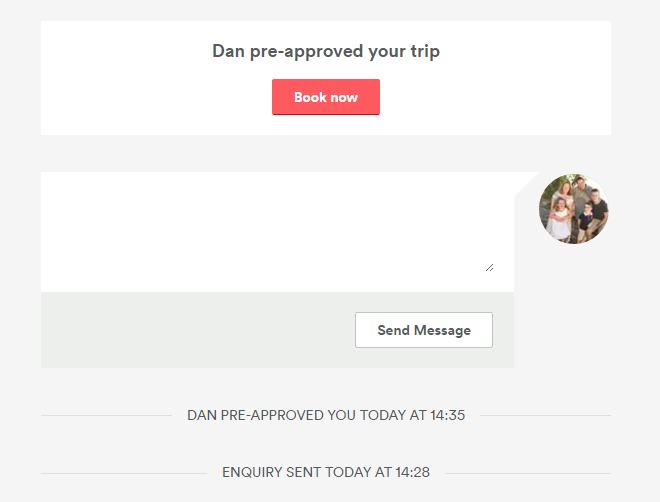Click the grey bar left of Send Message
Image resolution: width=660 pixels, height=502 pixels.
pyautogui.click(x=190, y=330)
